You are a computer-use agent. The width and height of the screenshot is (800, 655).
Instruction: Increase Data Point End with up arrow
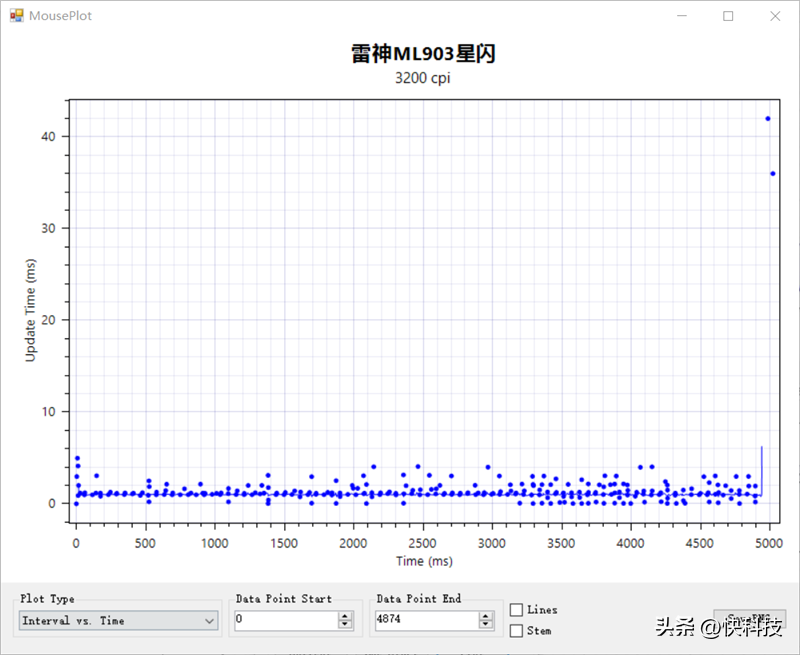point(486,616)
